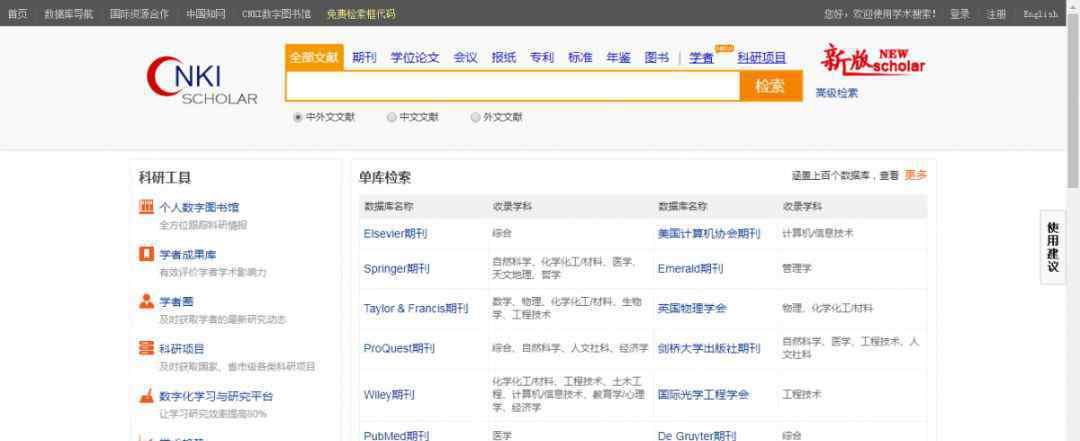Open PubMed期刊 database
Screen dimensions: 1080x441
(x=397, y=435)
